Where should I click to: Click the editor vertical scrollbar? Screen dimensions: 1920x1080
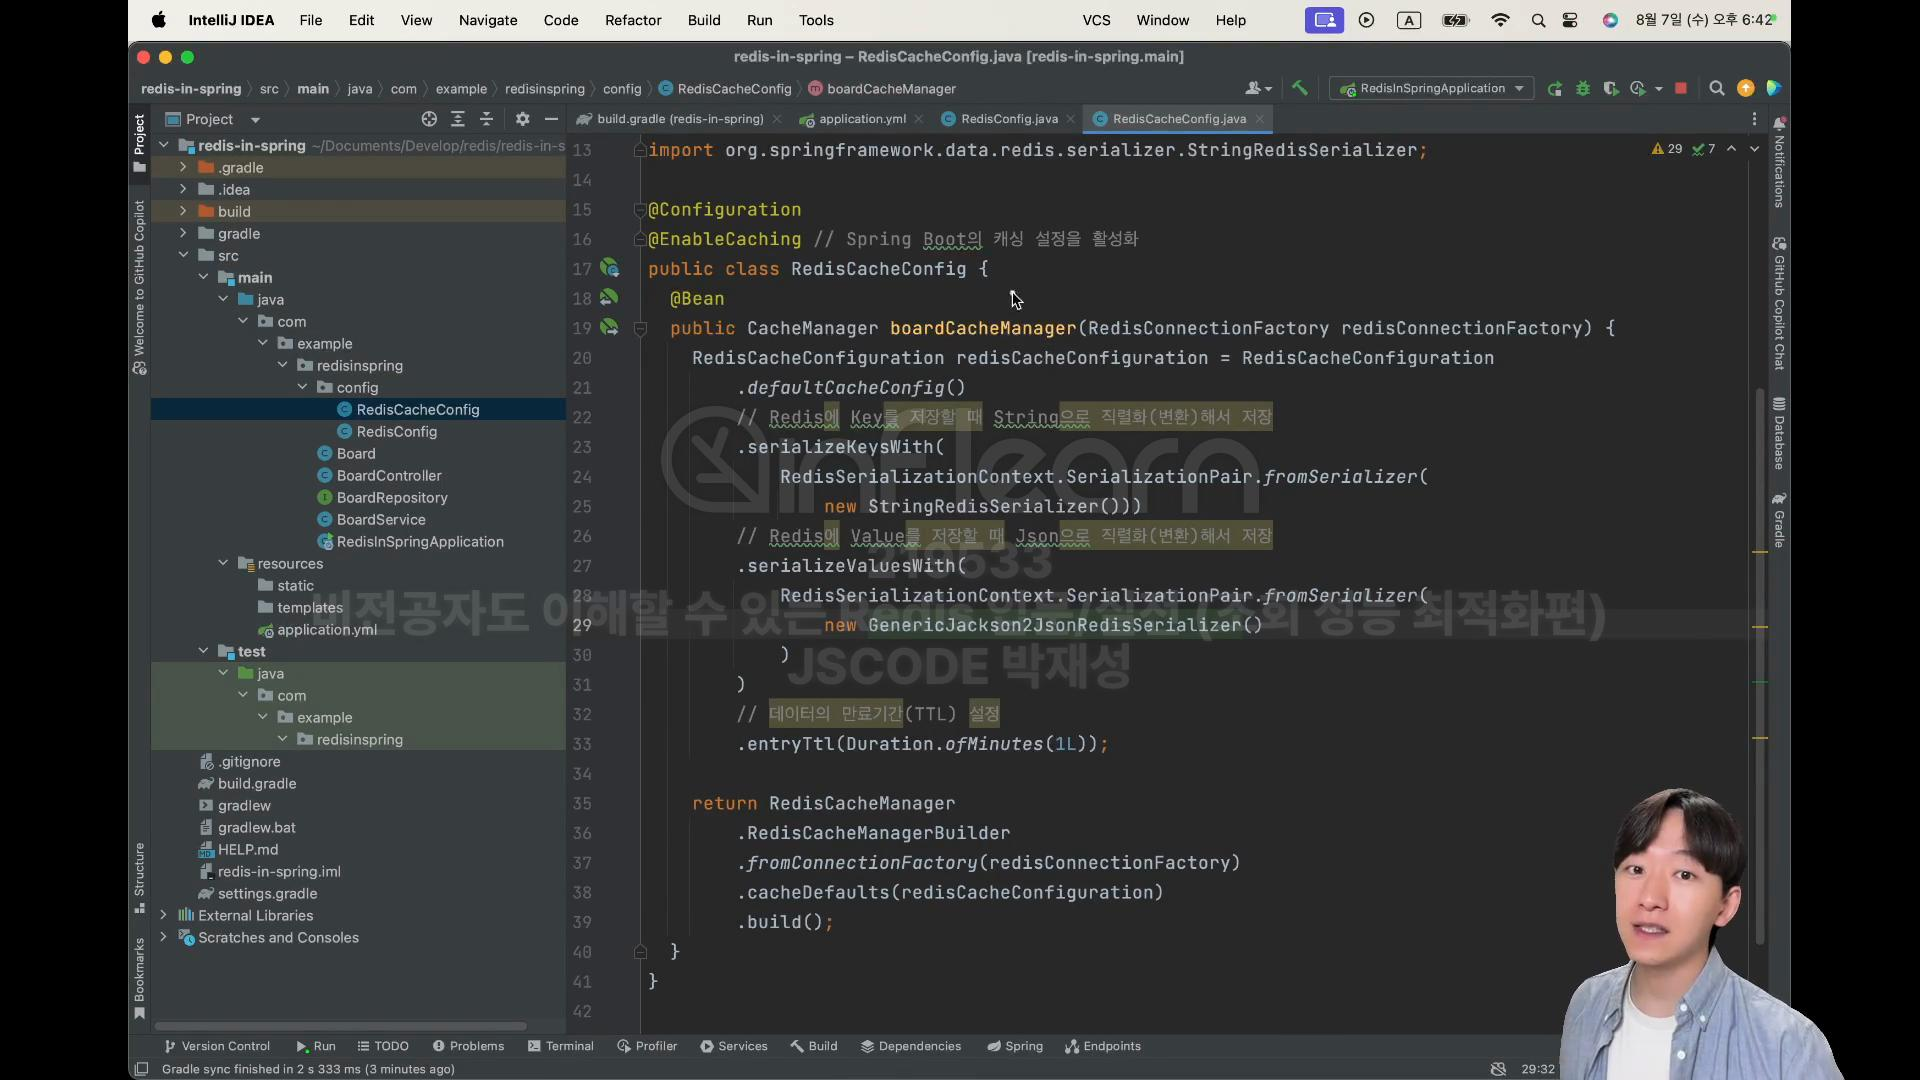1759,665
